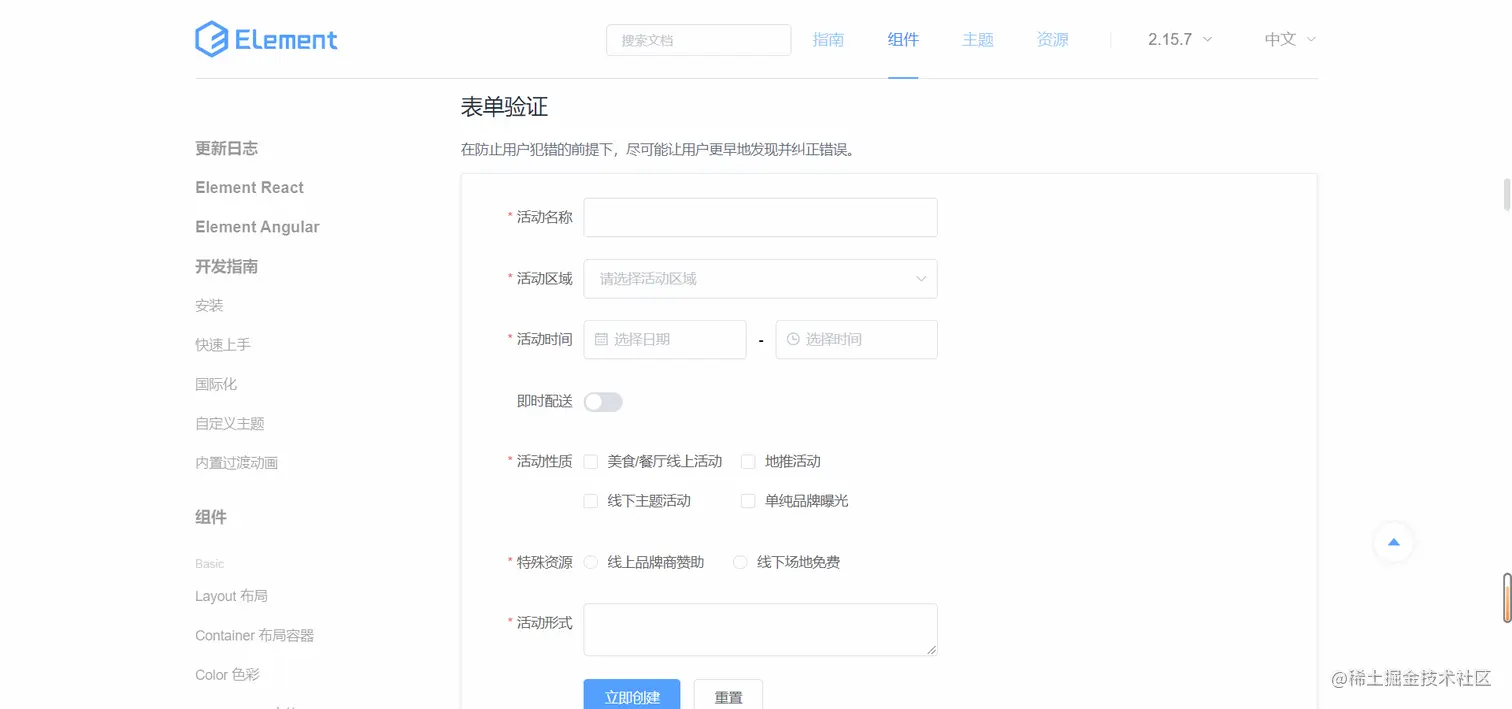Viewport: 1512px width, 709px height.
Task: Select the 线下场地免费 radio button
Action: pyautogui.click(x=740, y=562)
